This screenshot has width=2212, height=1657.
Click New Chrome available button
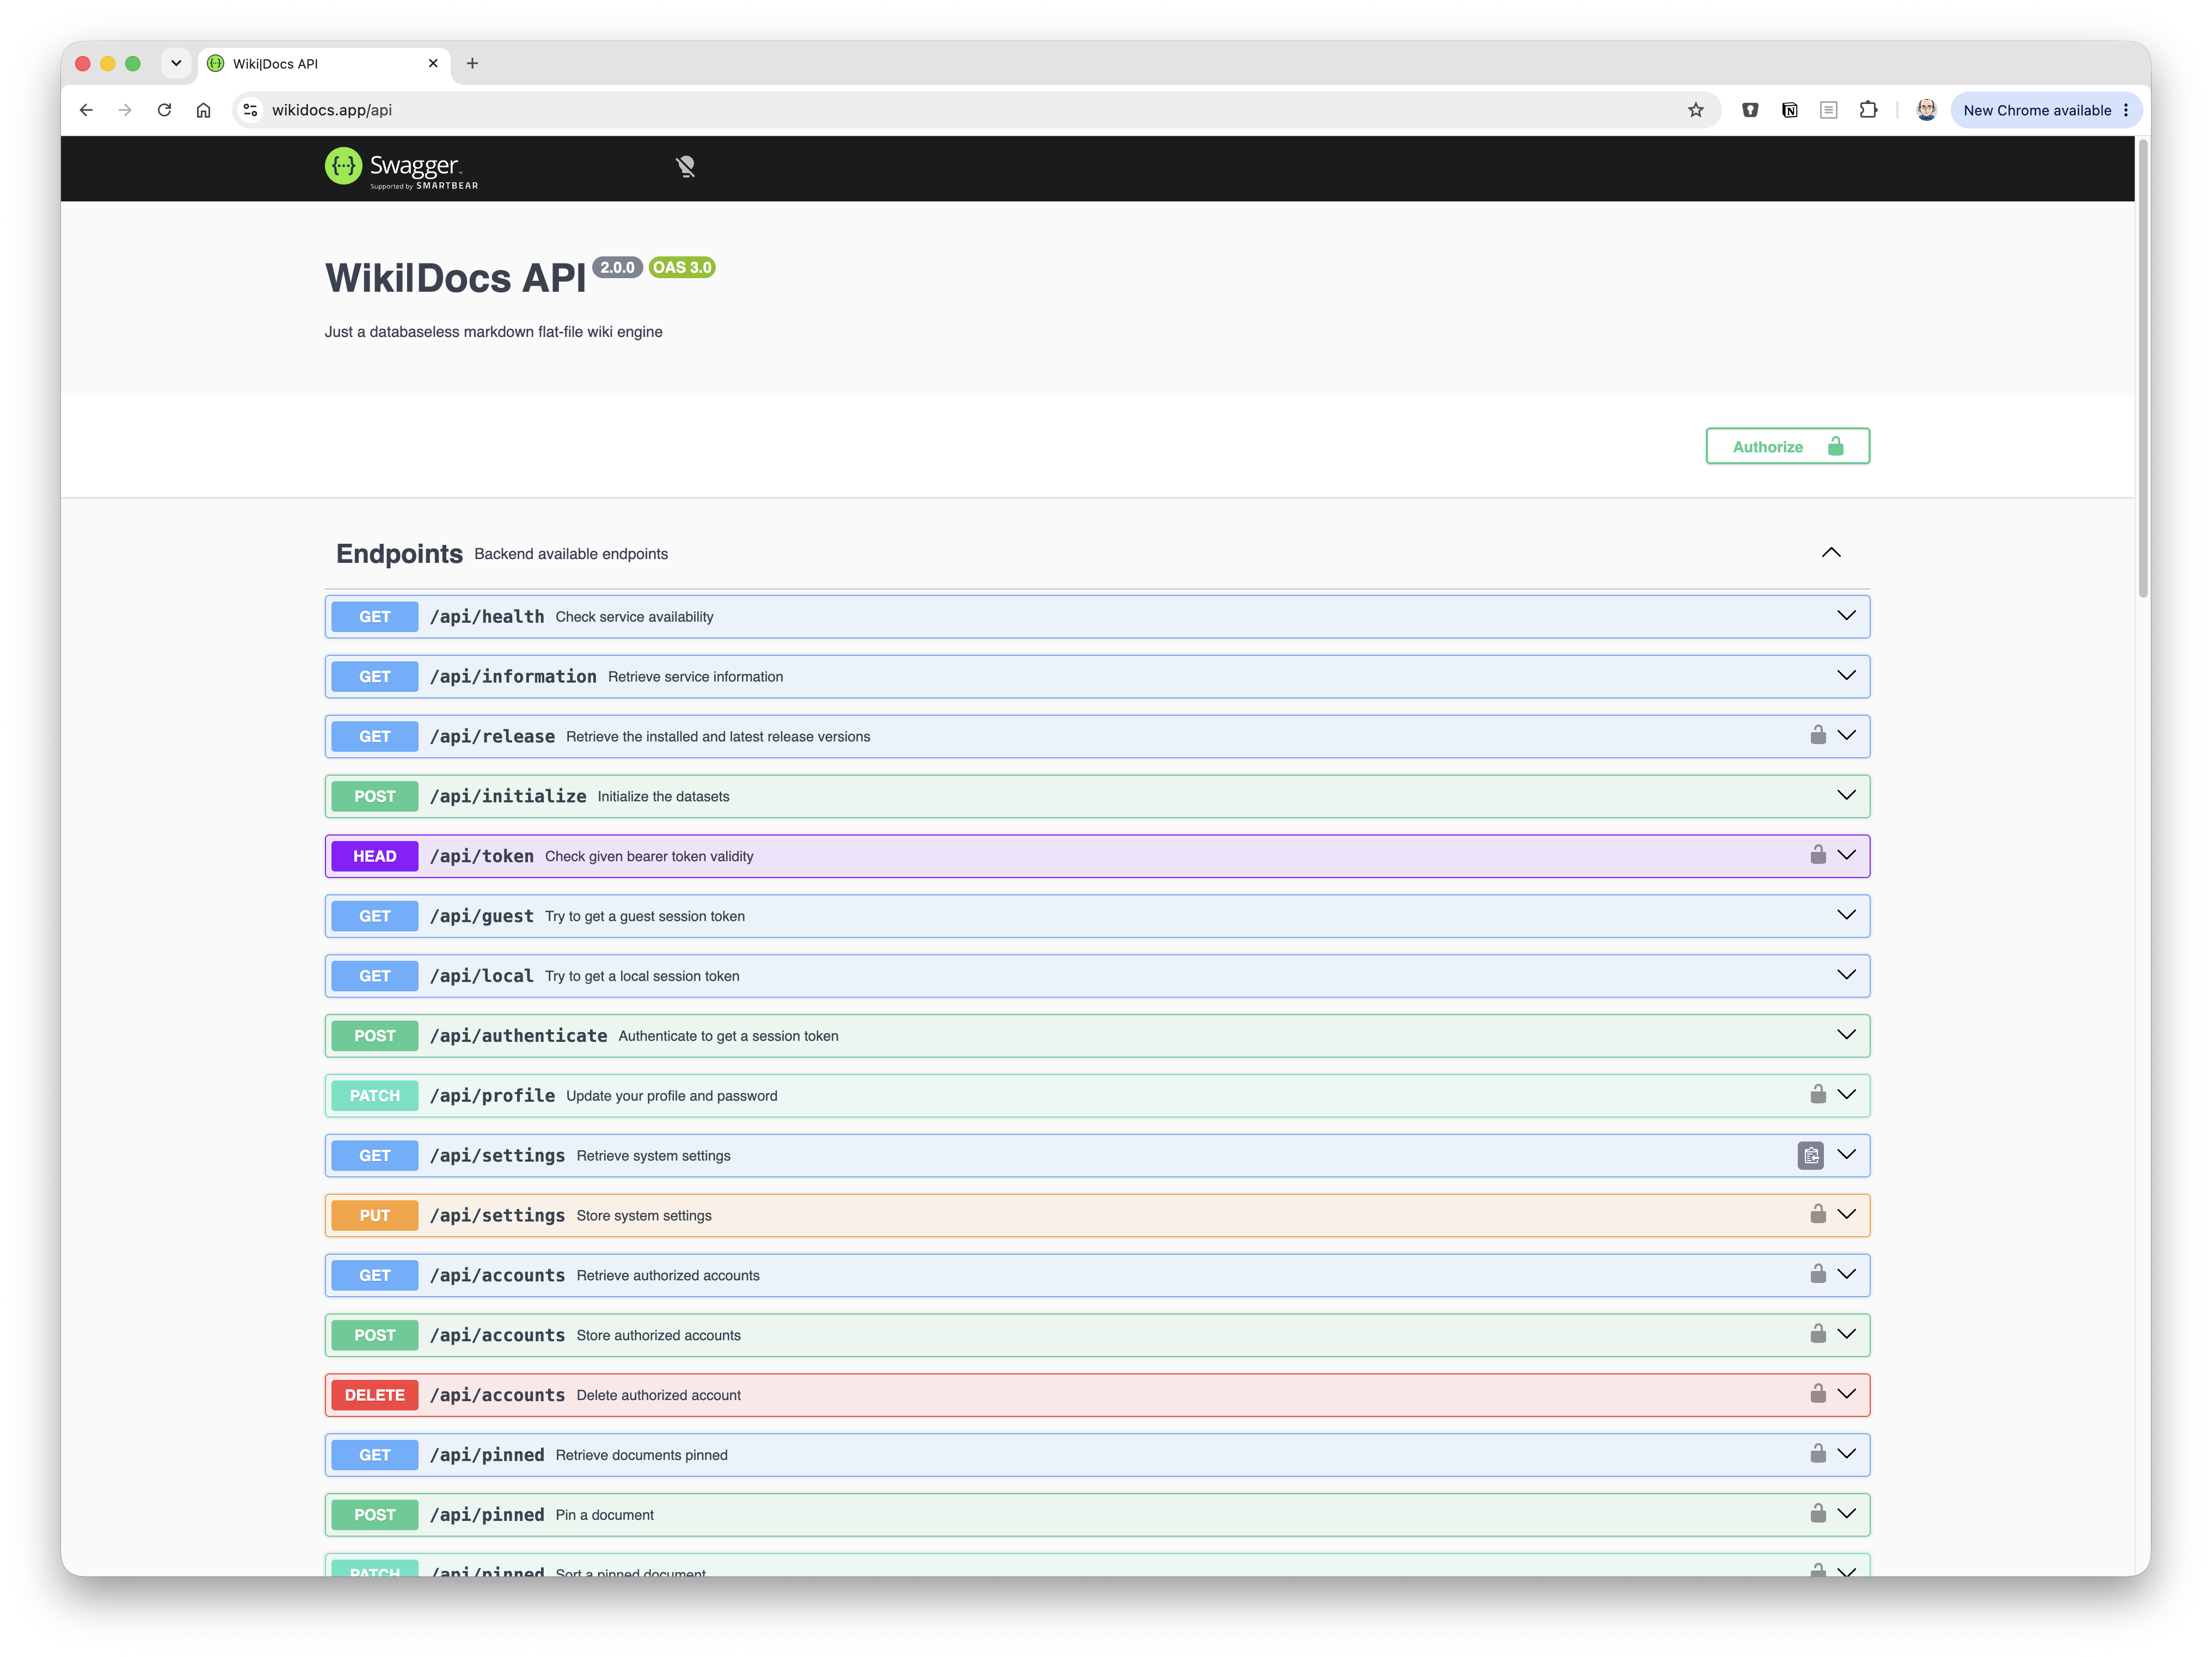point(2045,110)
